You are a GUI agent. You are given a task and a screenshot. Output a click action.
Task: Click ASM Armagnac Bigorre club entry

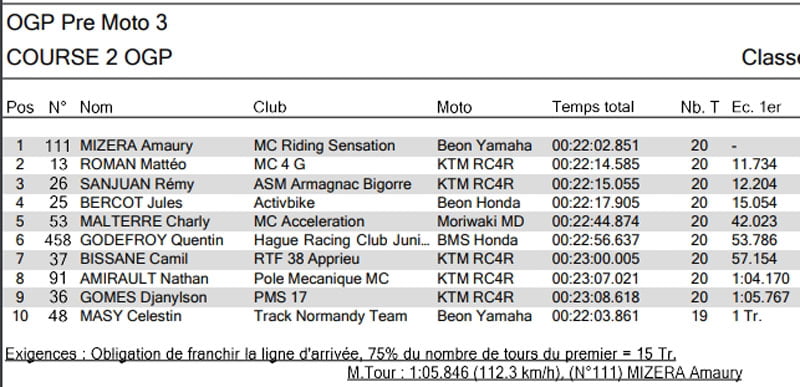pyautogui.click(x=332, y=184)
